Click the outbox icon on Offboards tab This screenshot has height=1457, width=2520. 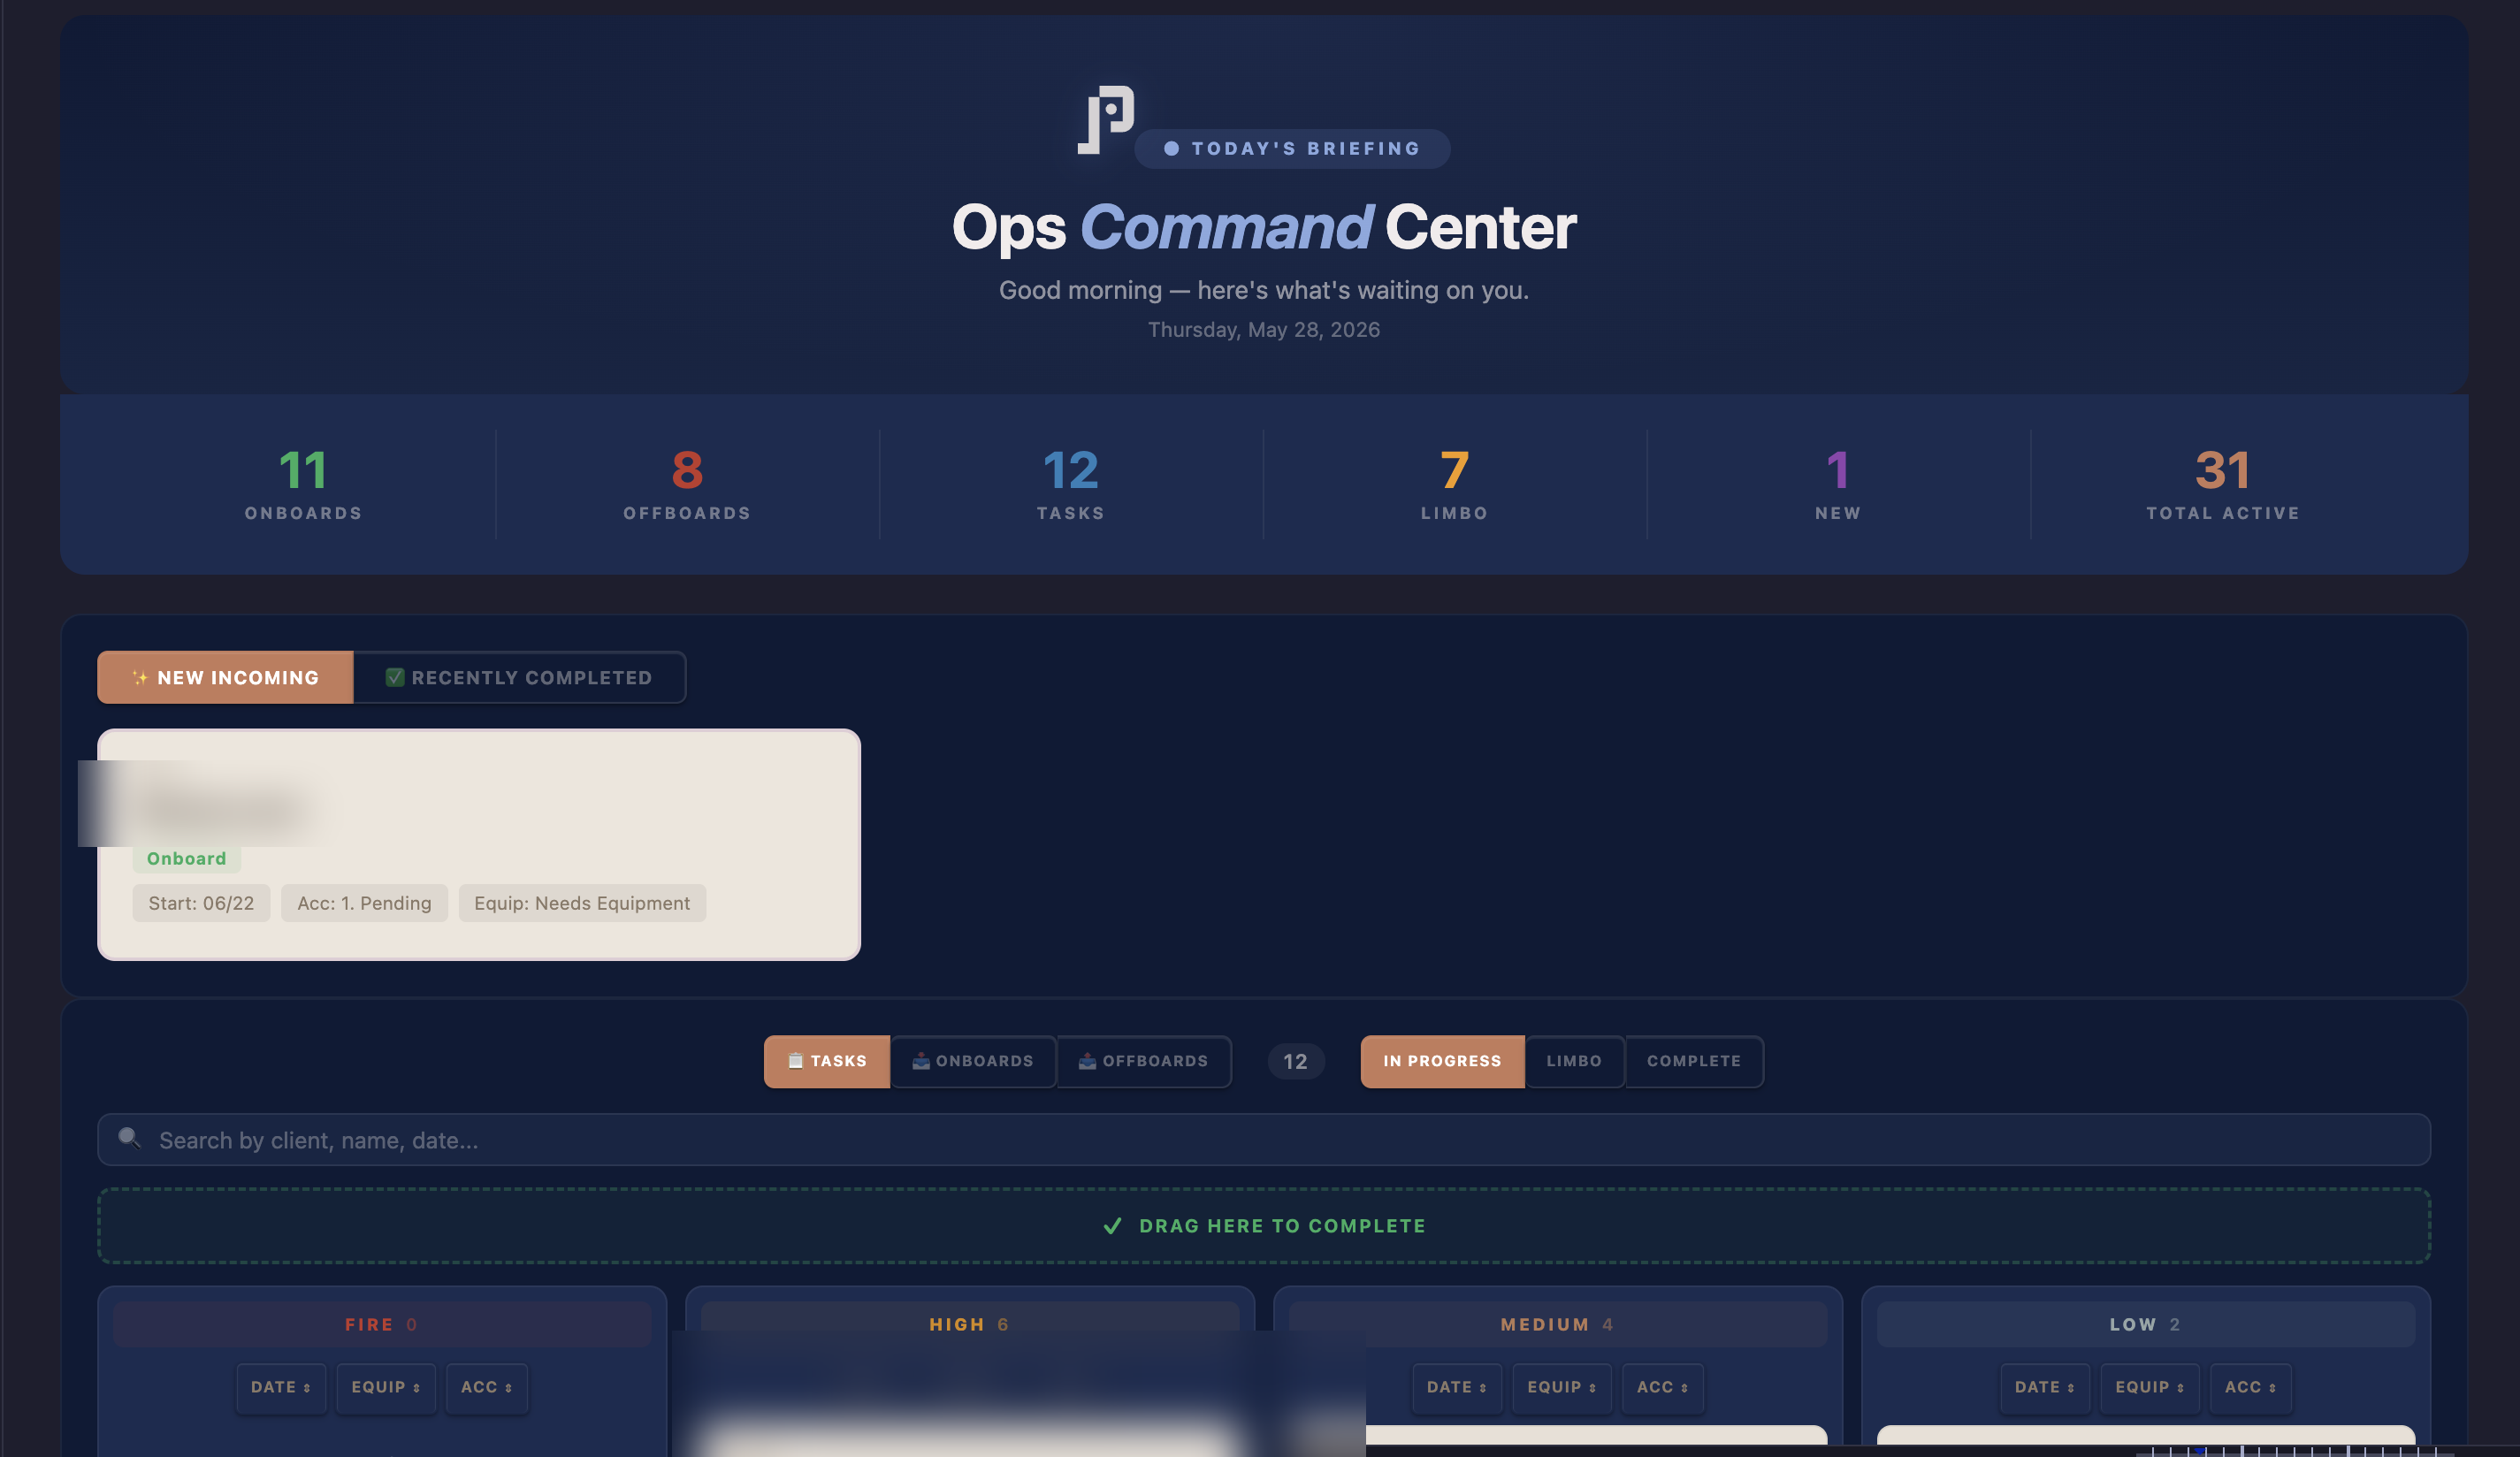click(1087, 1061)
